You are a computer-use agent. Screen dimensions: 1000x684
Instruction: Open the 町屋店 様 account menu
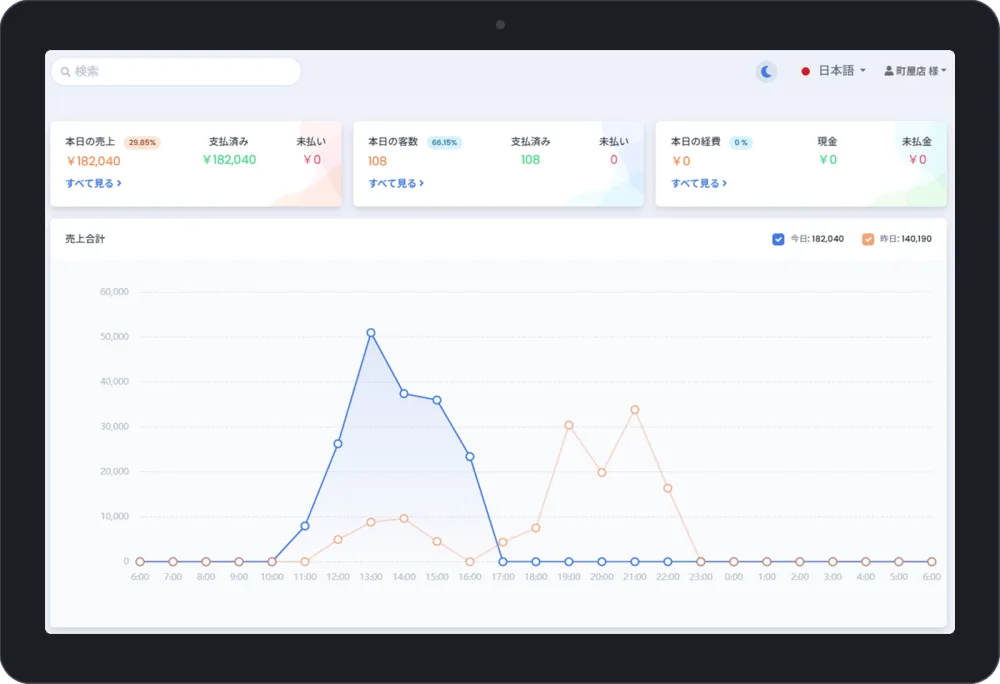[915, 71]
